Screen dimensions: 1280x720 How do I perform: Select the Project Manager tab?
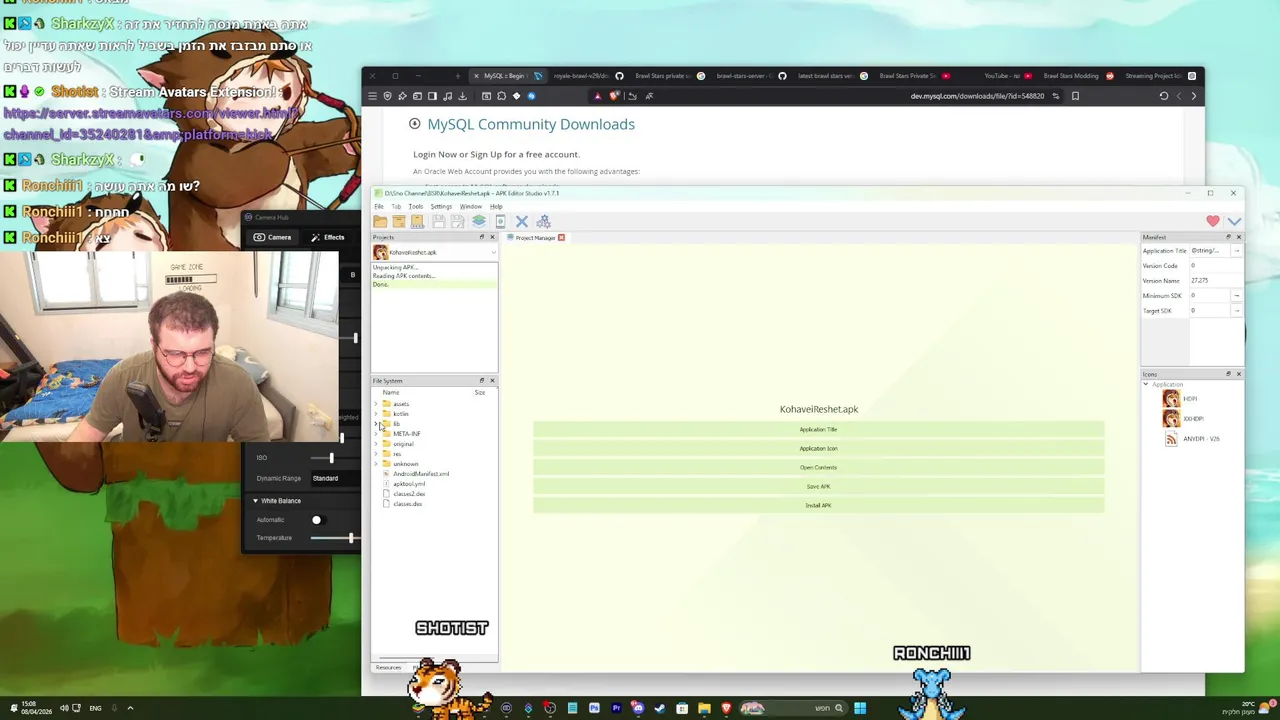point(535,237)
